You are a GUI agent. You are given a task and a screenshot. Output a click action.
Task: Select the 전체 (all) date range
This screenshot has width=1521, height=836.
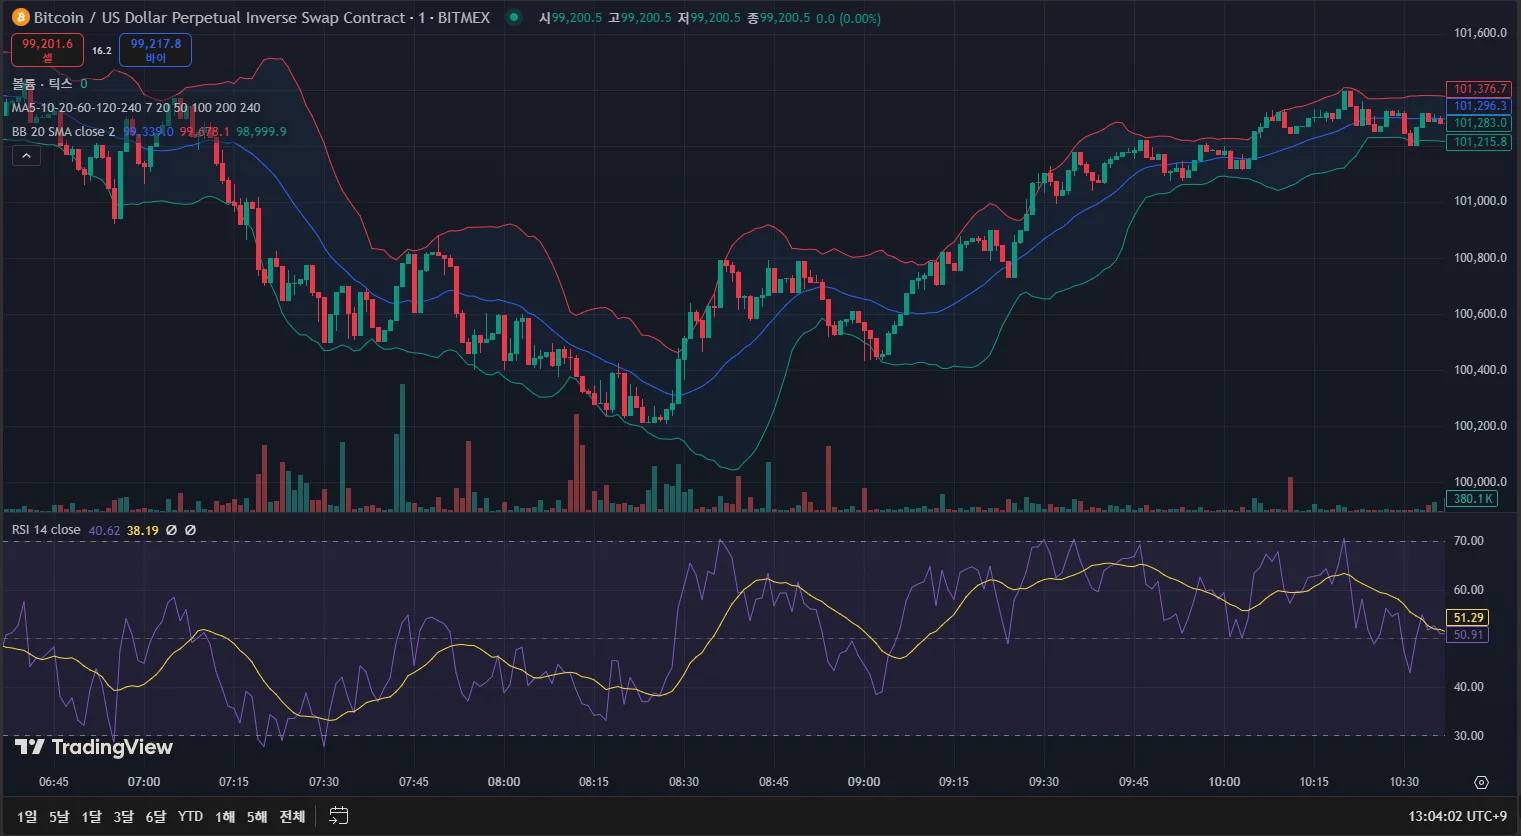(292, 817)
